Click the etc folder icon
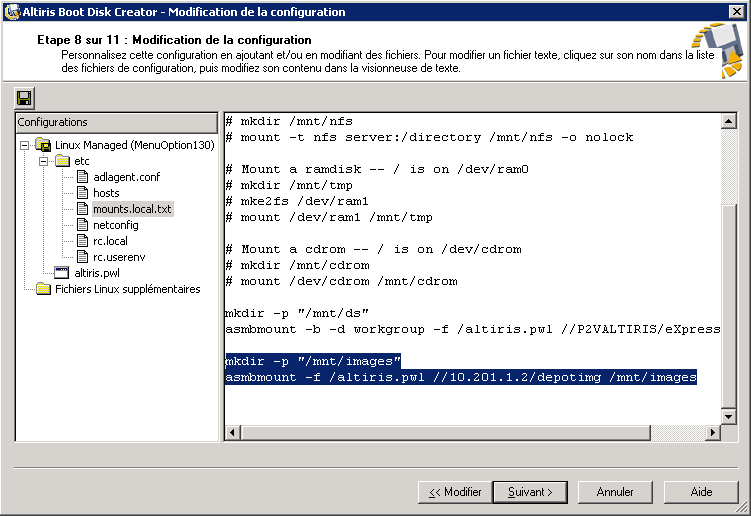This screenshot has width=751, height=516. tap(62, 161)
